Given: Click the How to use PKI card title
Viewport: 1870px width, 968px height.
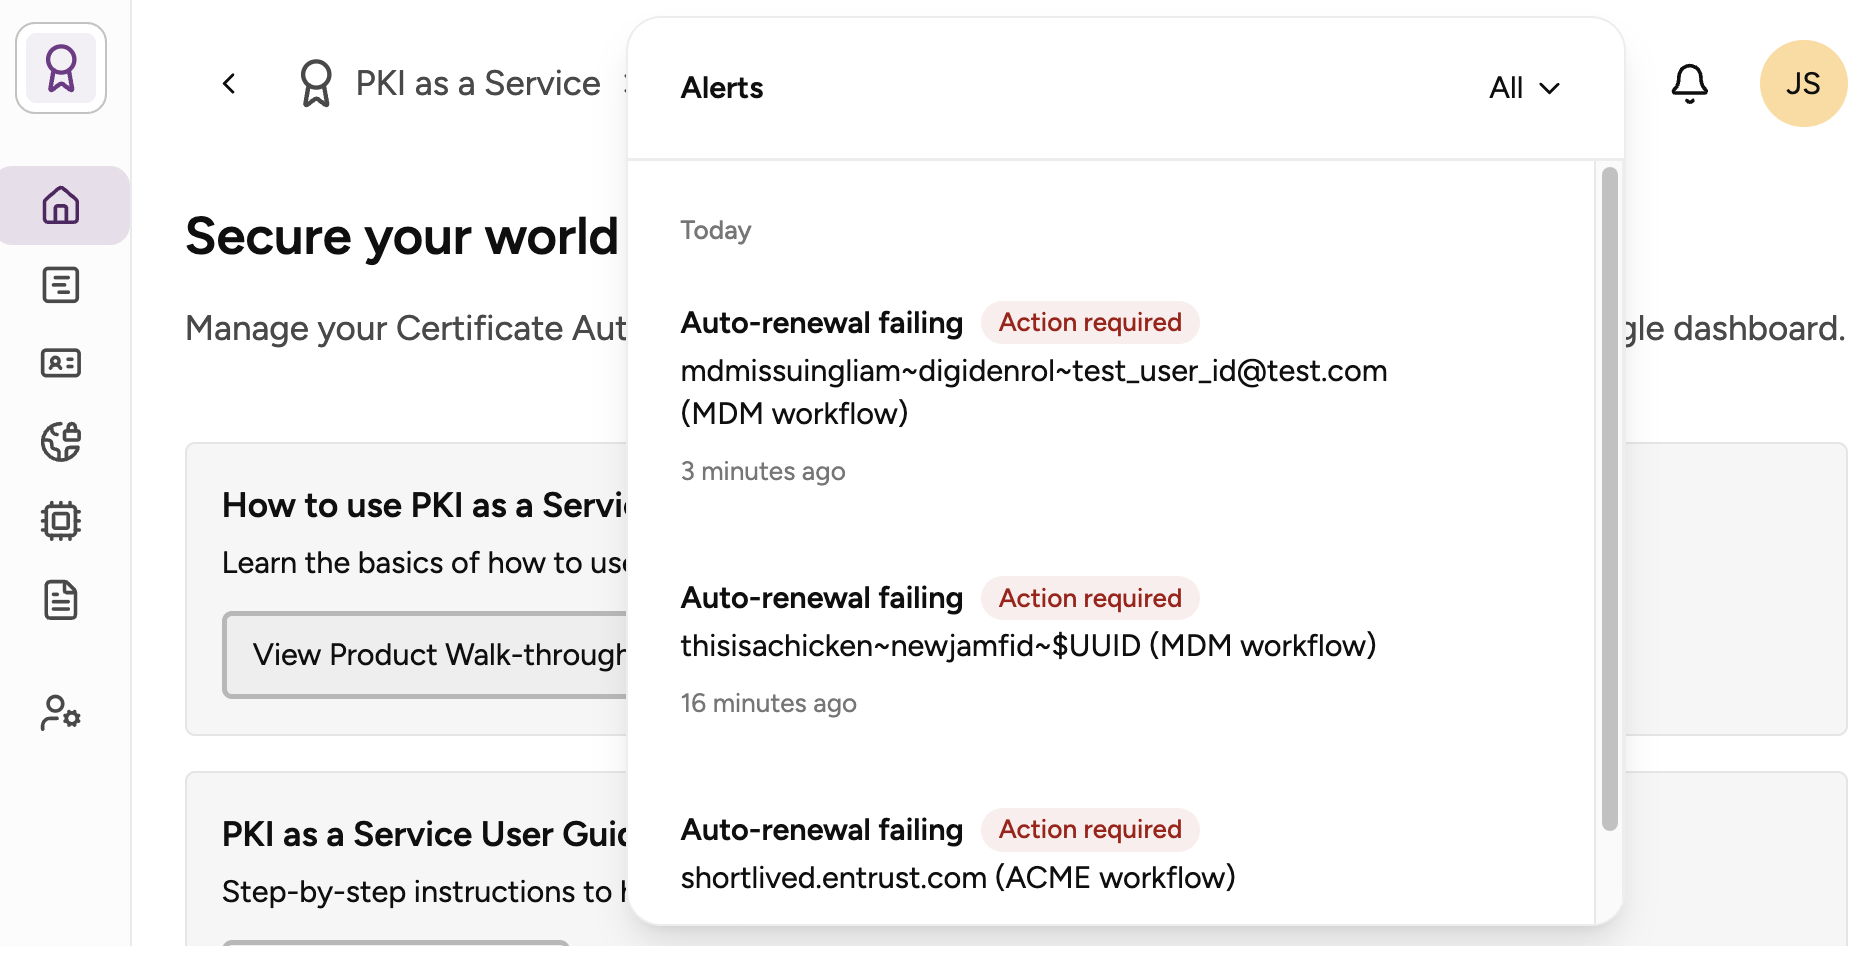Looking at the screenshot, I should 424,506.
